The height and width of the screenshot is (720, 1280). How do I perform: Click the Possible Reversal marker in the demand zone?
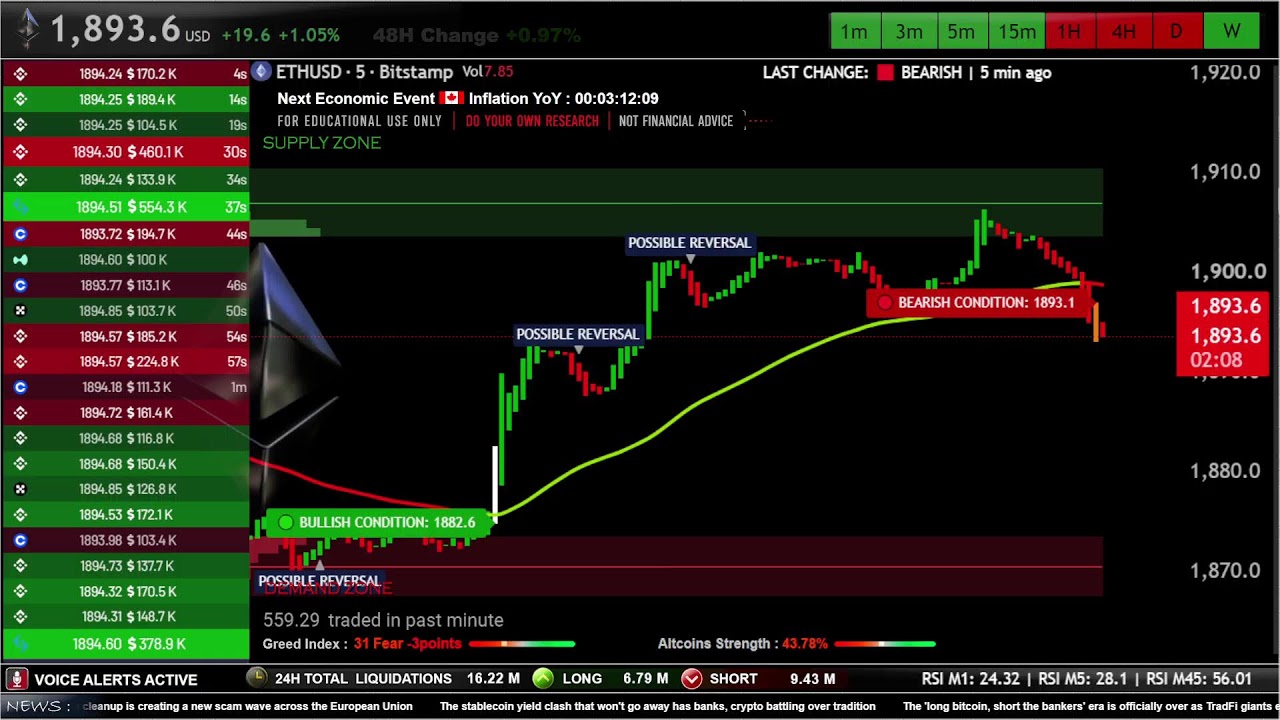point(319,580)
